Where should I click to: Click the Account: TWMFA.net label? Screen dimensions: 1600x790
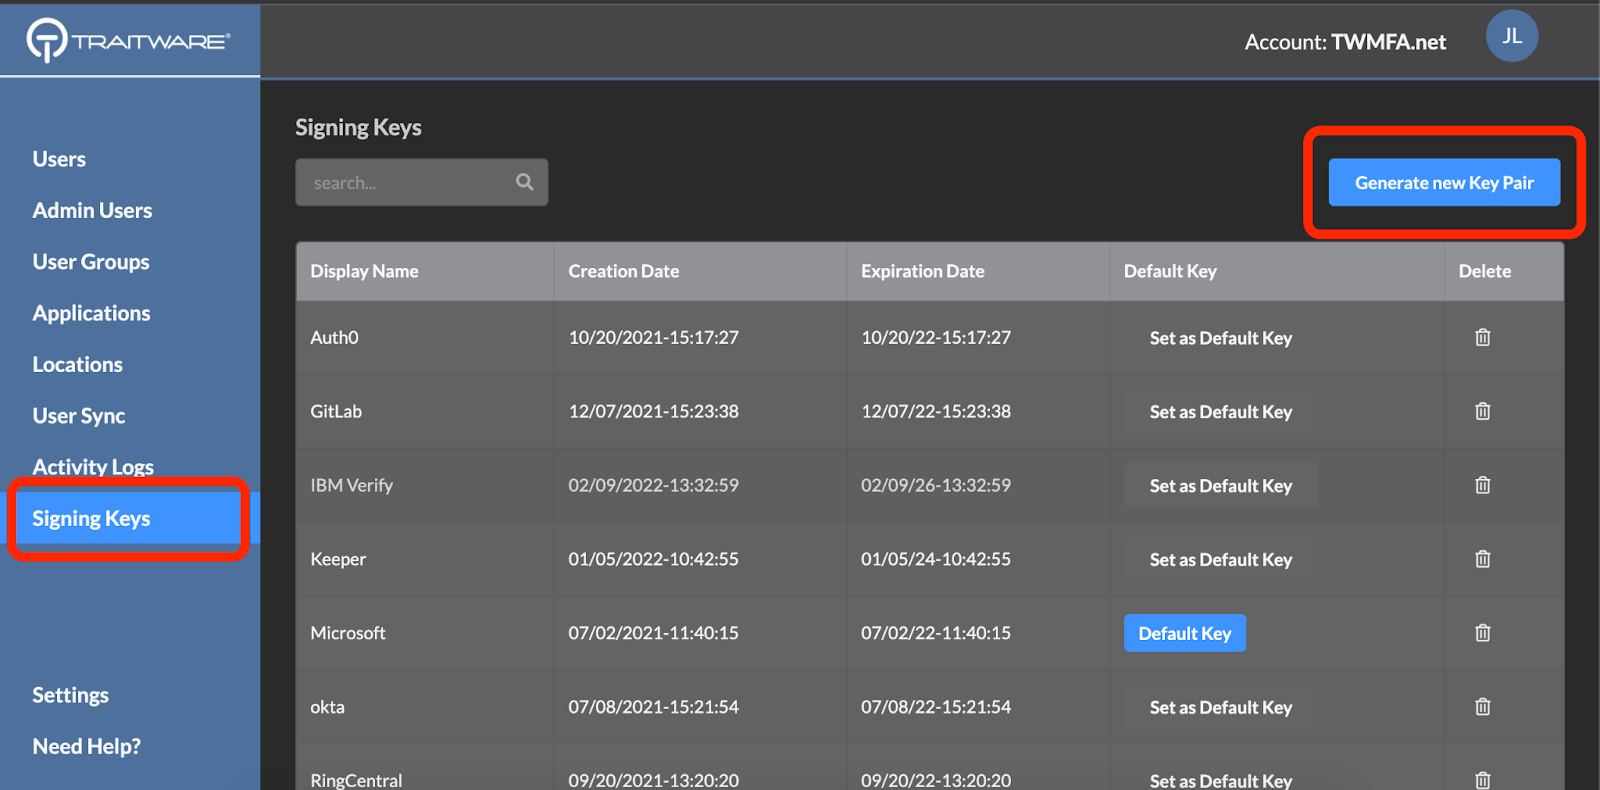(1345, 42)
